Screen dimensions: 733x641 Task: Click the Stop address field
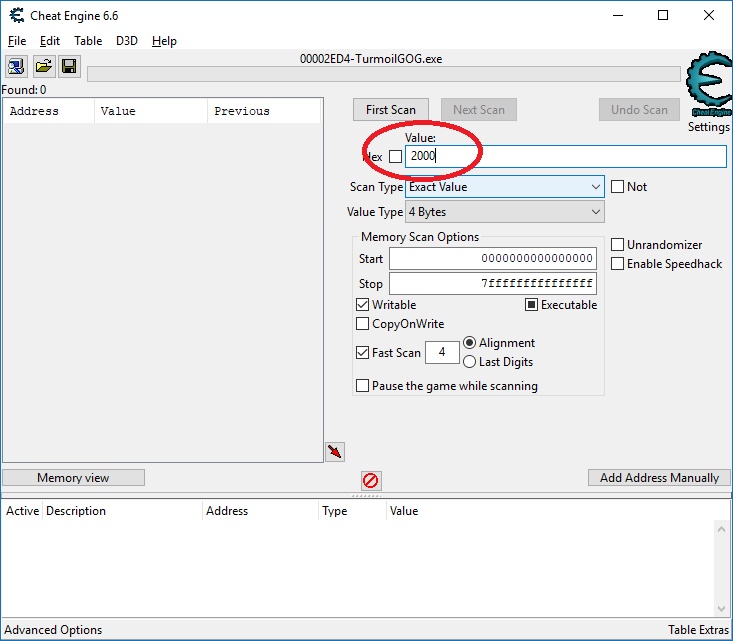tap(493, 283)
